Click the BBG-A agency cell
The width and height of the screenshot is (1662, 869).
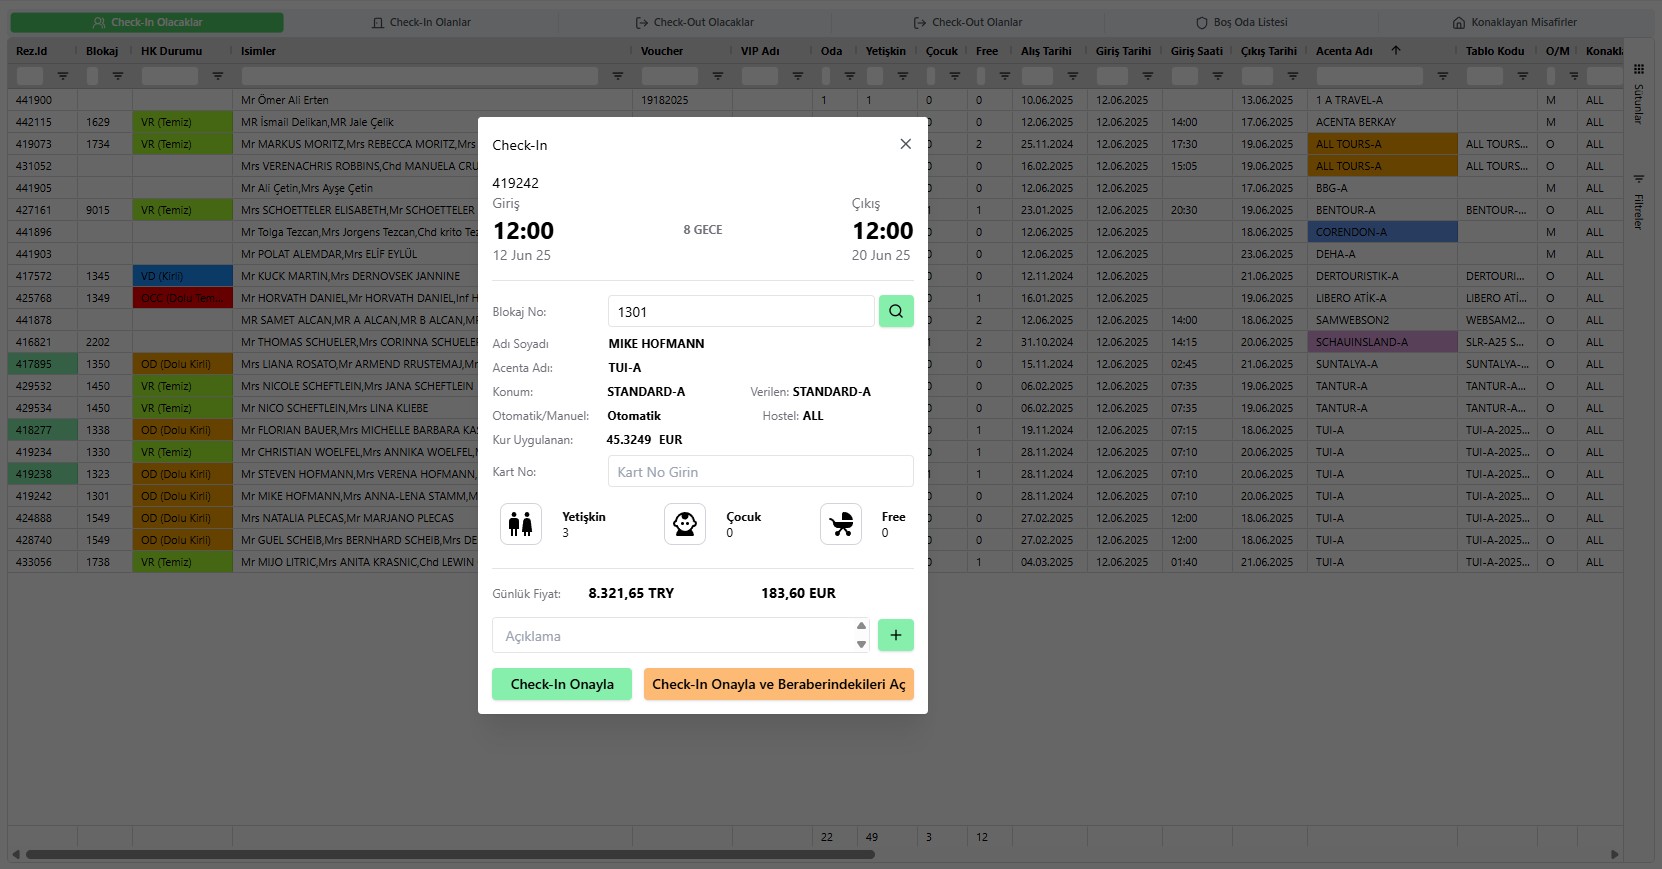1382,188
